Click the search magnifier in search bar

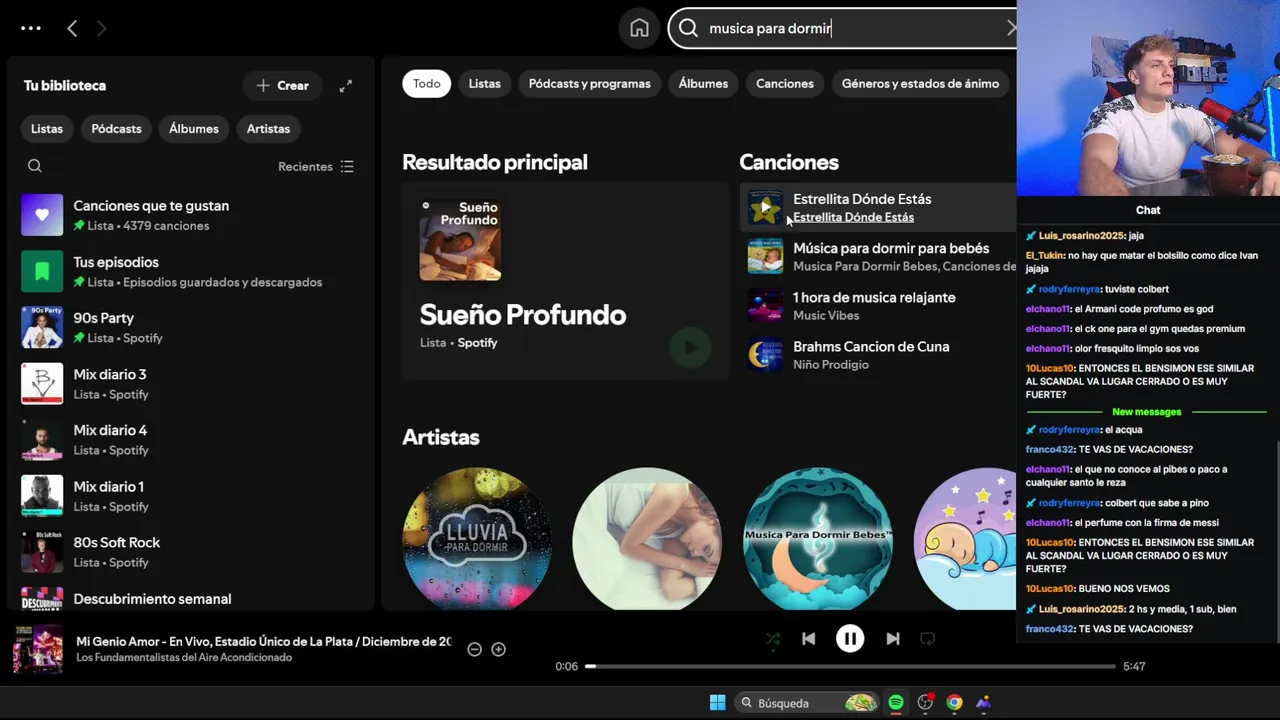[x=688, y=28]
